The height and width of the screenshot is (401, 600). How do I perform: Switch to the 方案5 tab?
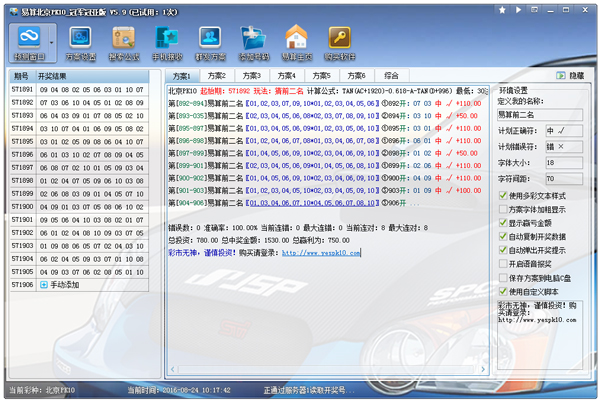click(321, 76)
